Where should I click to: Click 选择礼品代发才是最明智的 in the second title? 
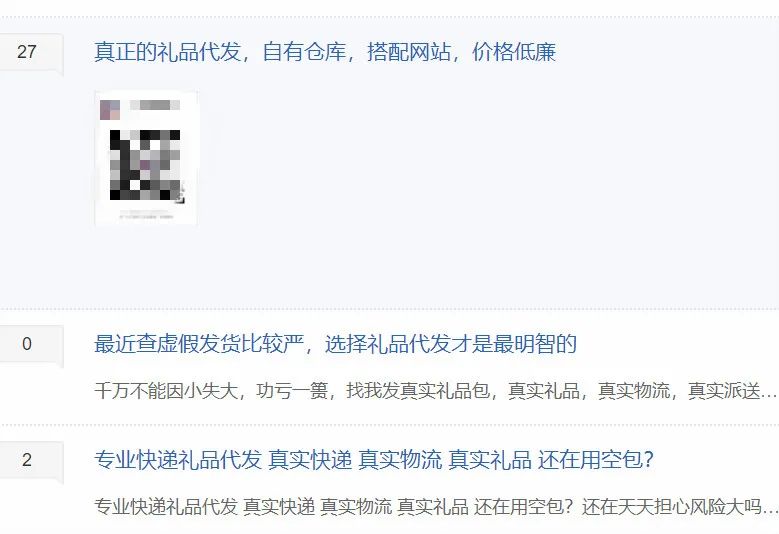tap(451, 344)
